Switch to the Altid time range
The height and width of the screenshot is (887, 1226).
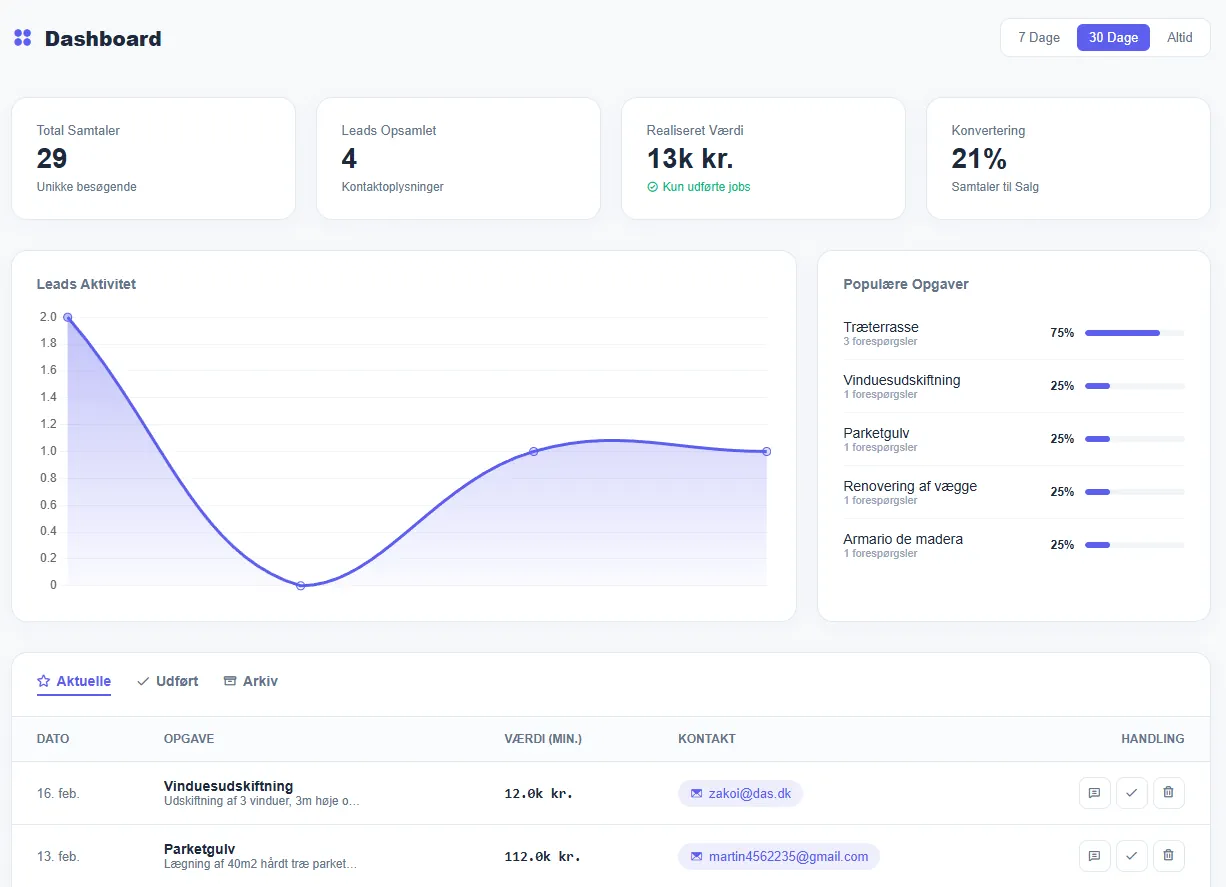point(1180,37)
